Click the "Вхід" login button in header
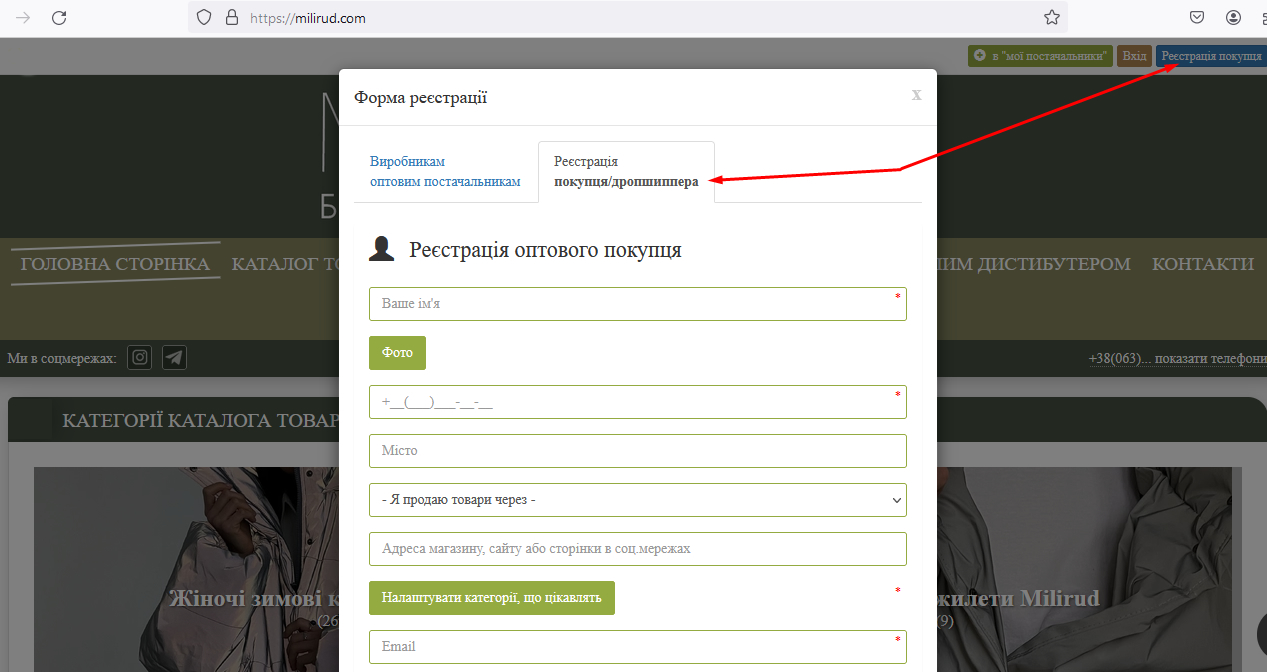Viewport: 1267px width, 672px height. coord(1134,56)
